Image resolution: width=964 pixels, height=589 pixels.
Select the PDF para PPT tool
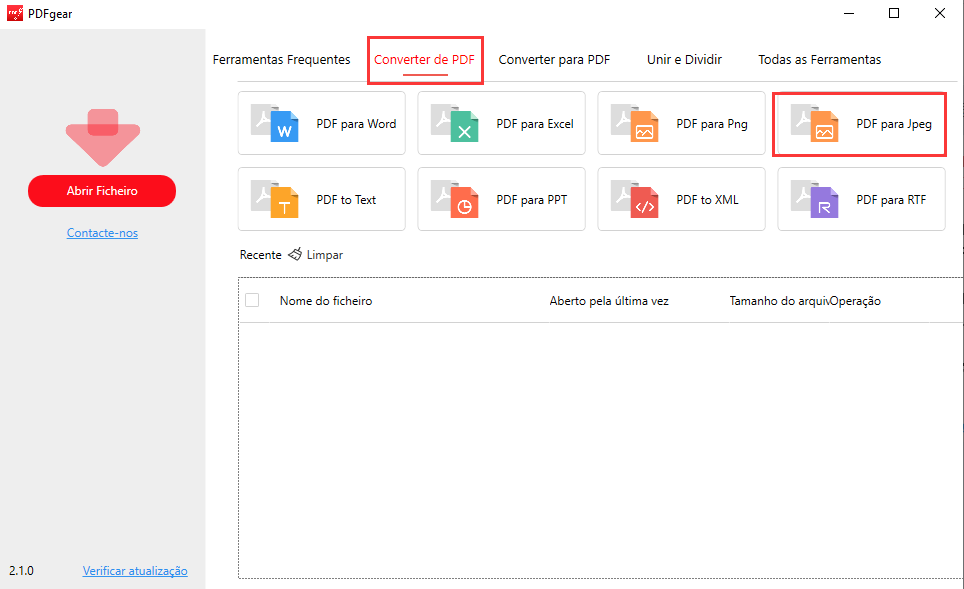point(501,199)
